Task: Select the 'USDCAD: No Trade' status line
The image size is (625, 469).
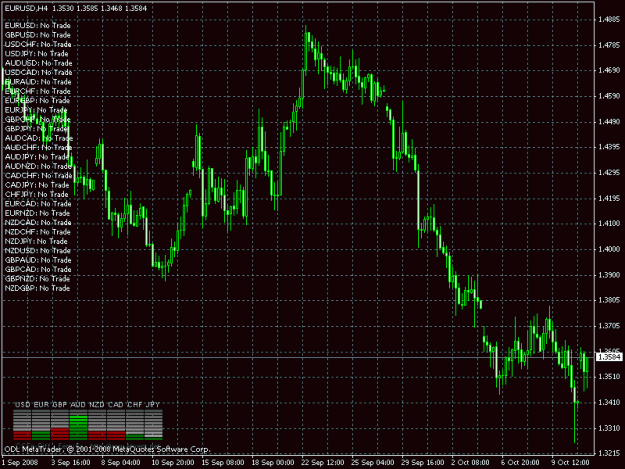Action: (38, 72)
